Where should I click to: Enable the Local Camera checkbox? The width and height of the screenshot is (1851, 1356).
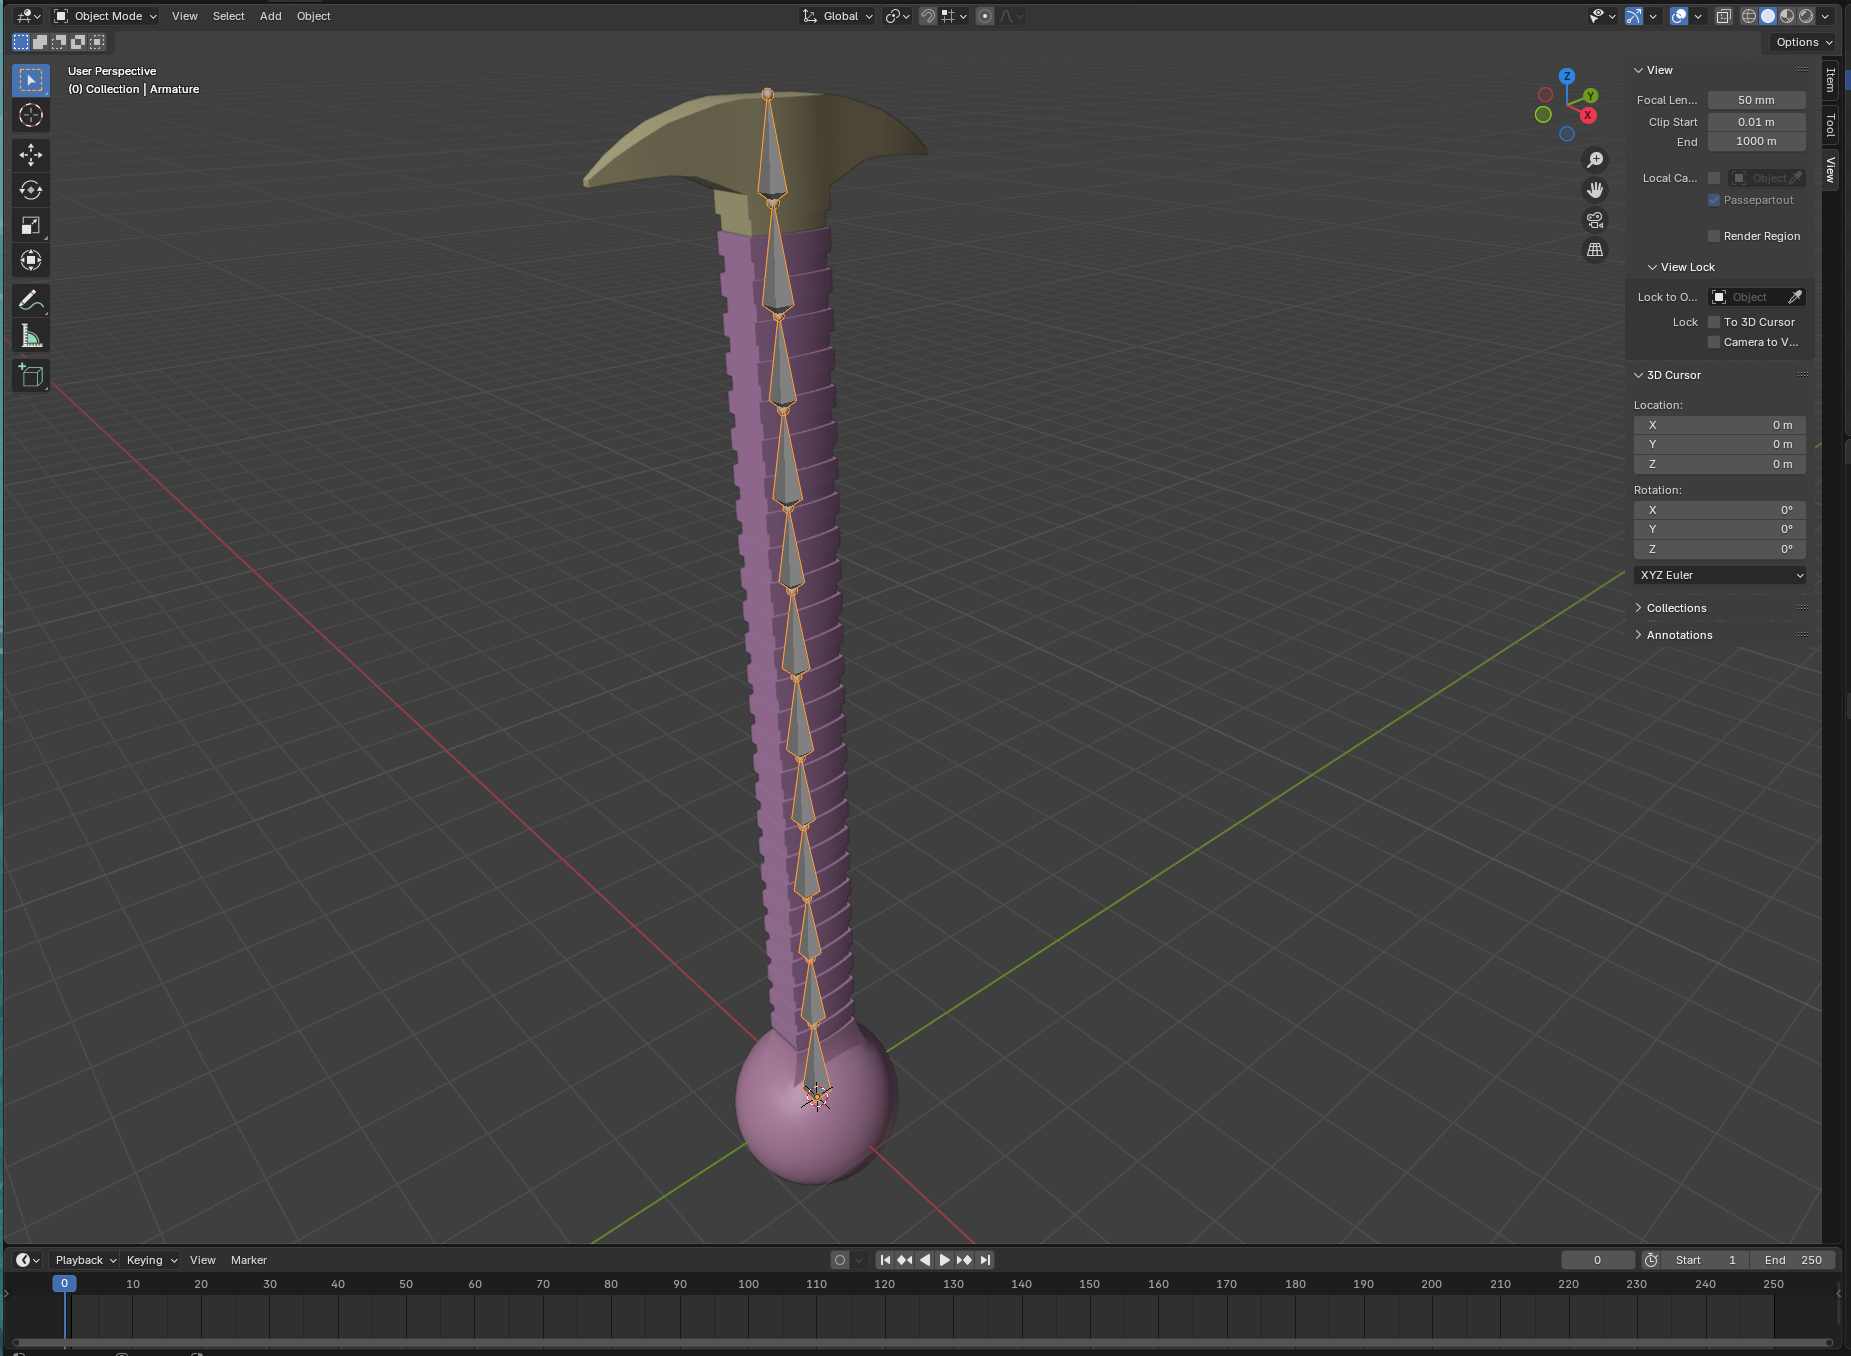coord(1714,178)
